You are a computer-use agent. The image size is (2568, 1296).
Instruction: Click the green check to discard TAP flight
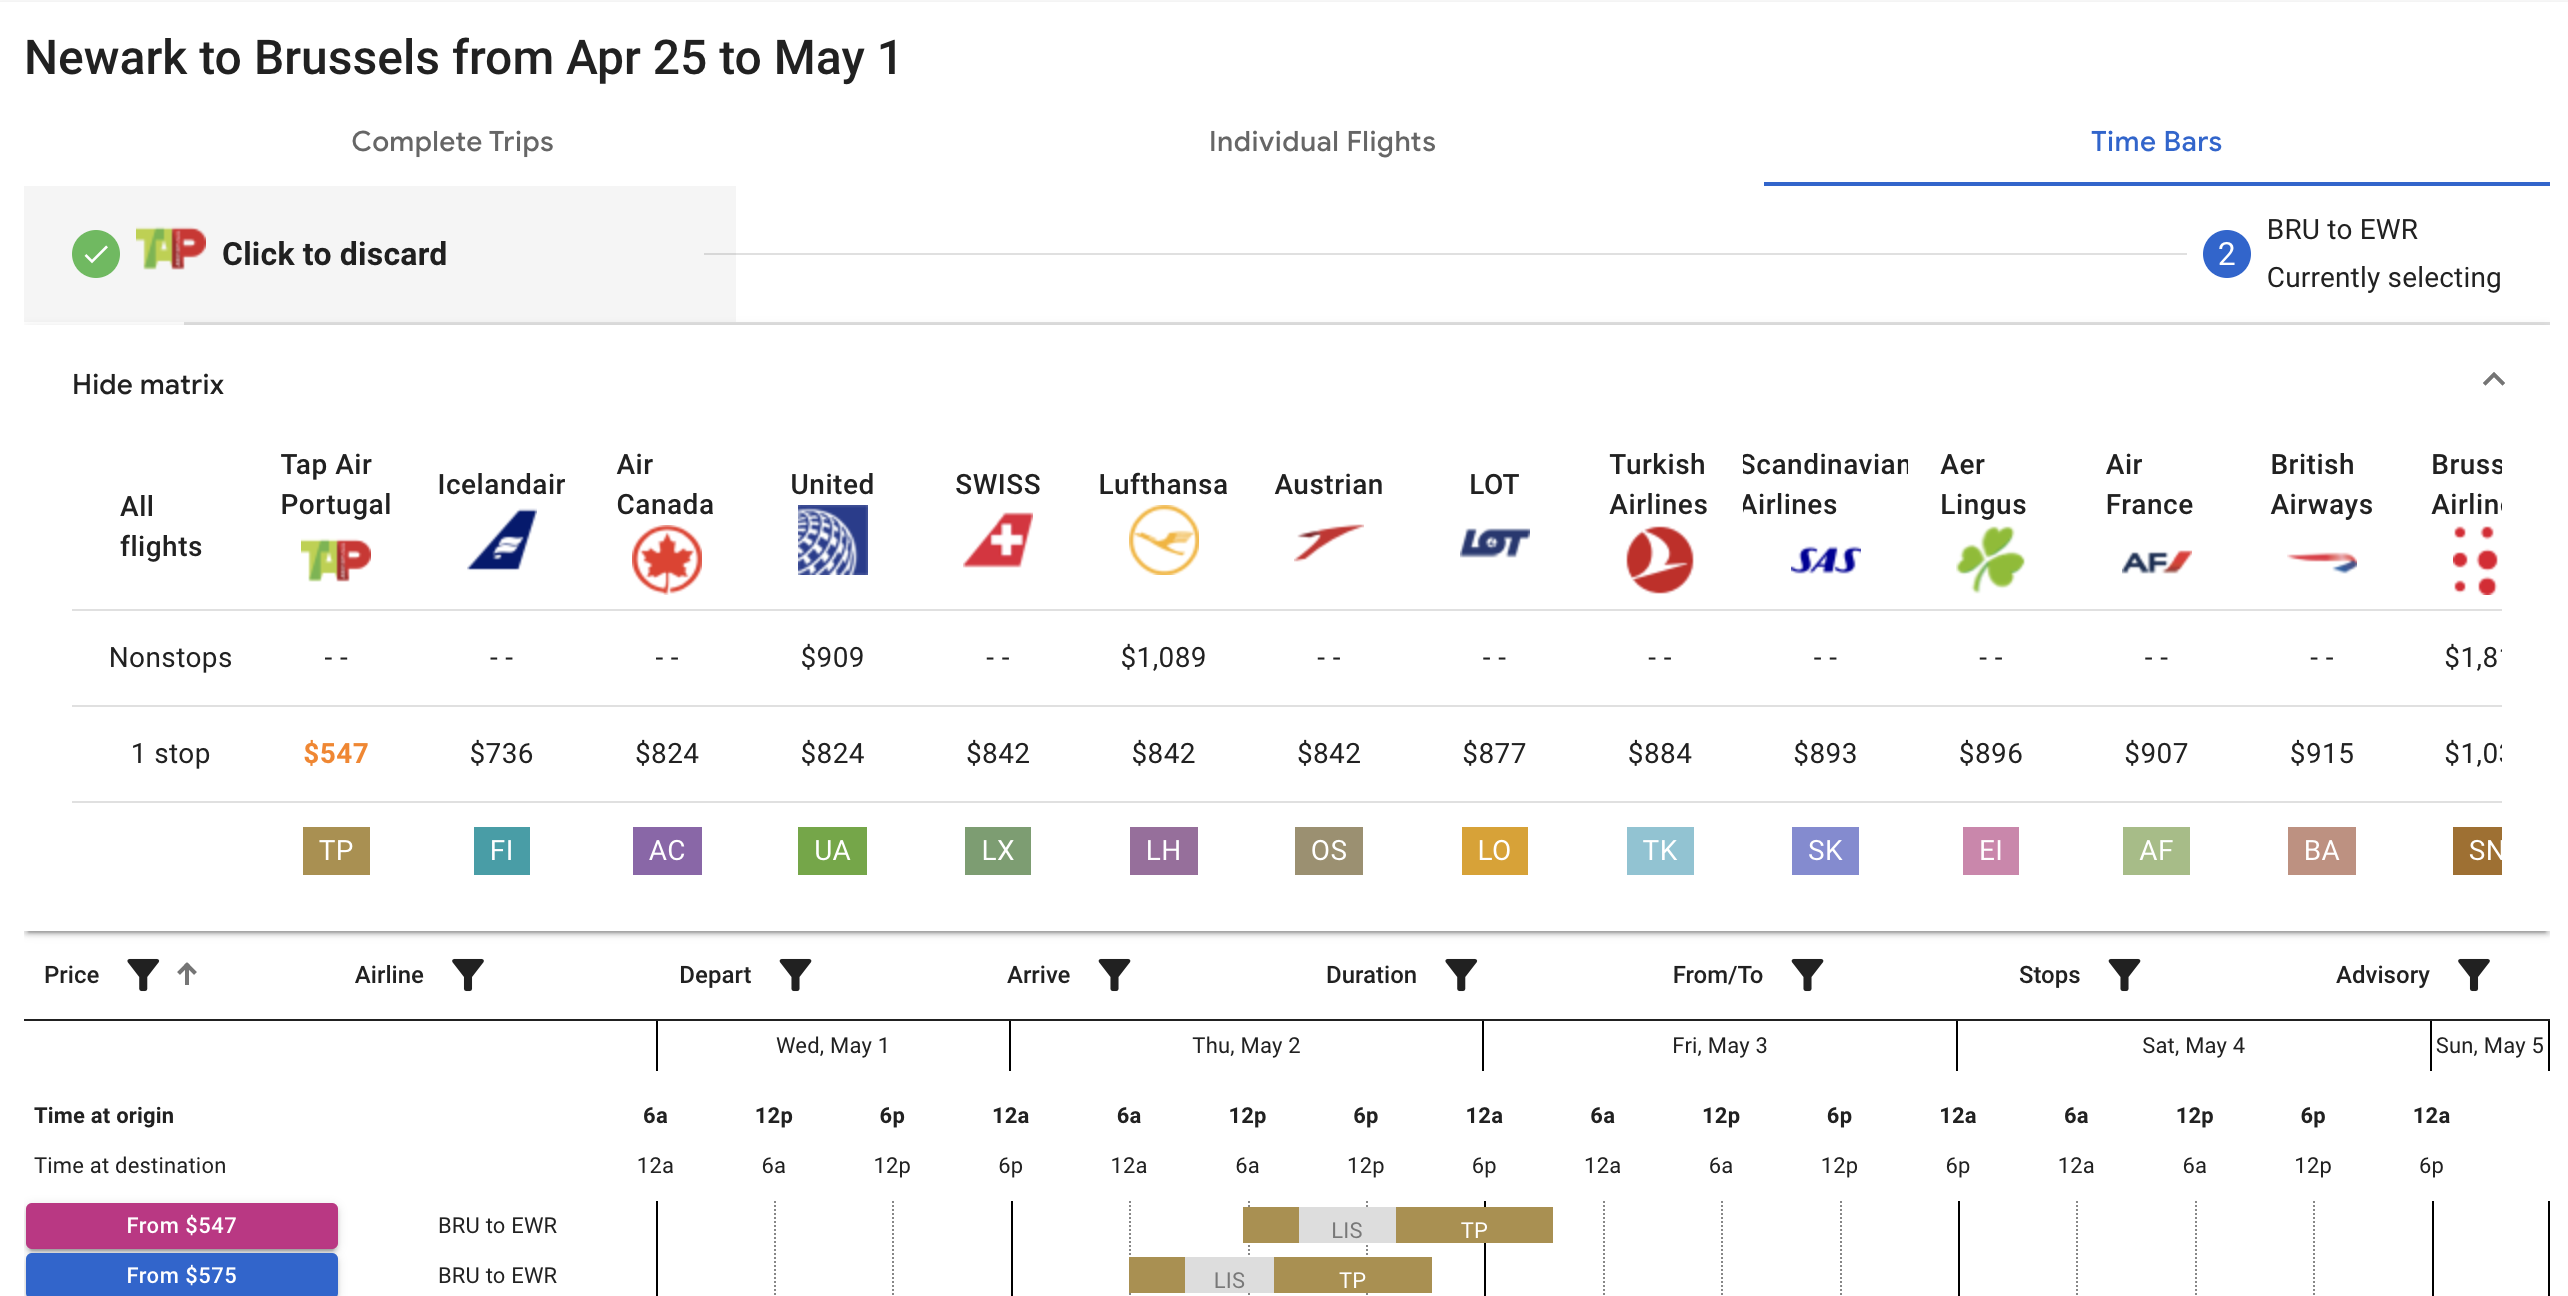[96, 254]
